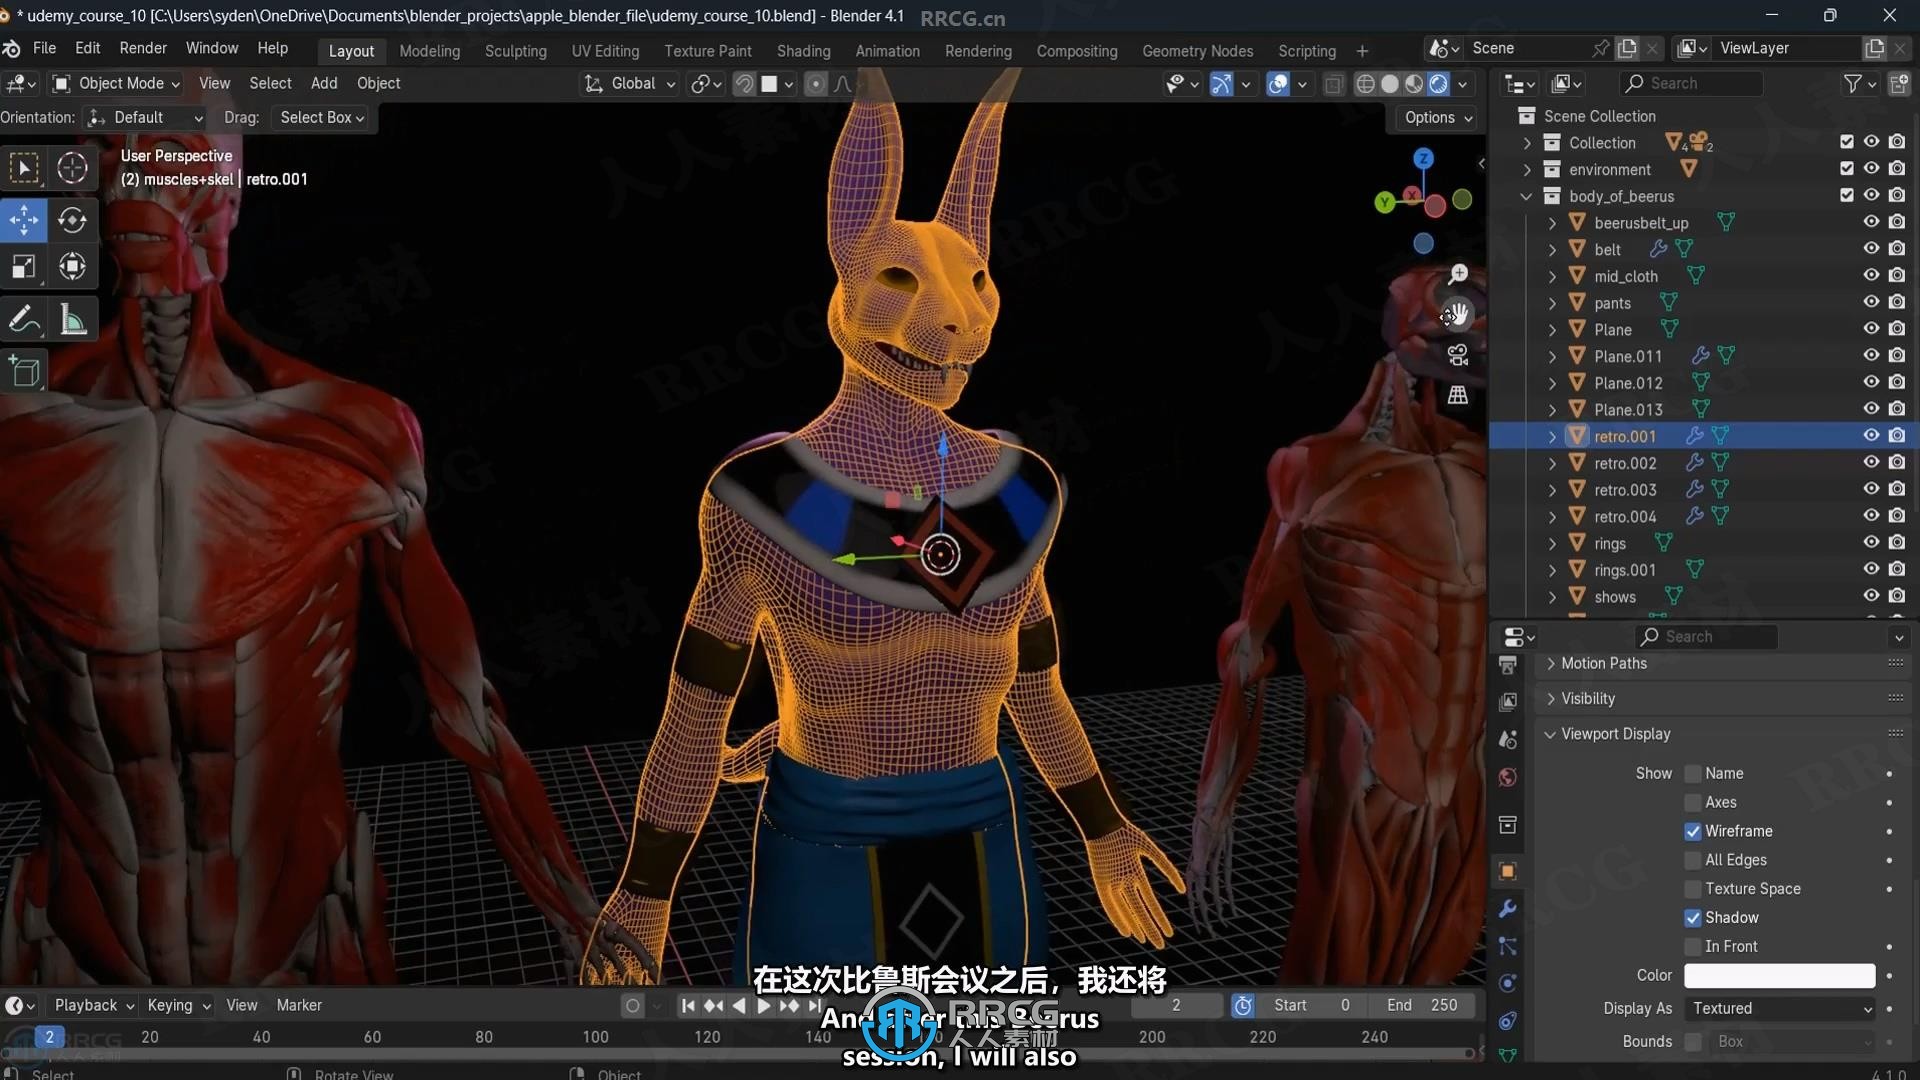Switch to rendered viewport shading
This screenshot has height=1080, width=1920.
coord(1439,84)
